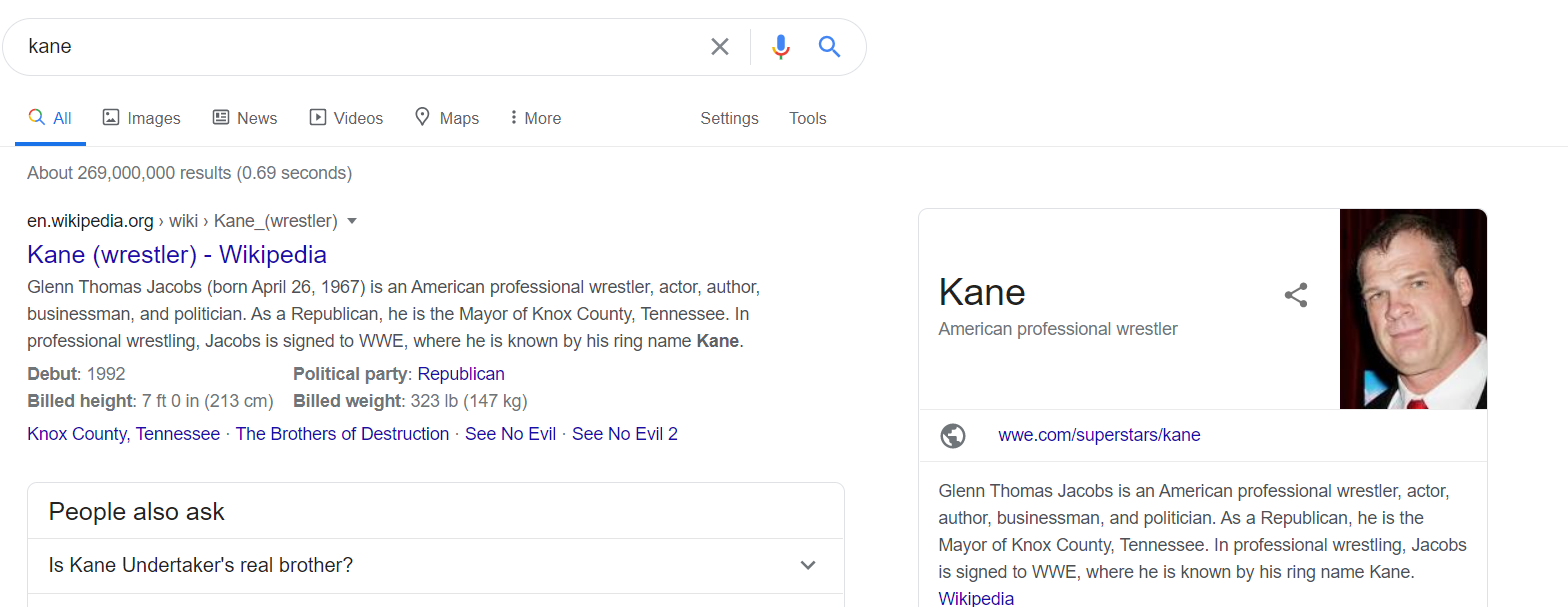
Task: Open The Brothers of Destruction link
Action: [x=342, y=434]
